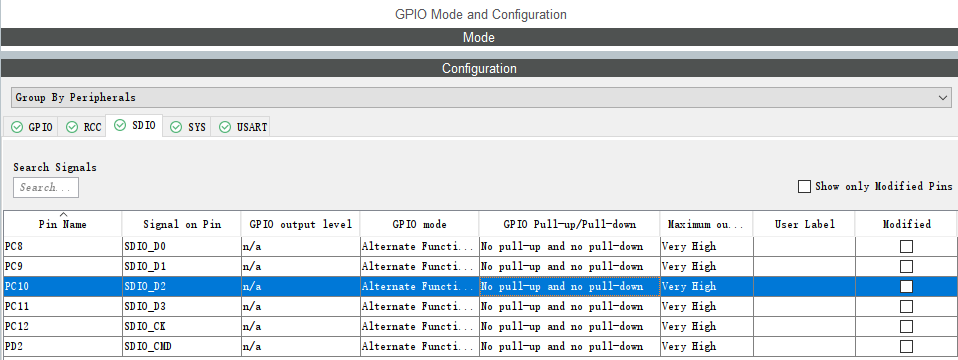Screen dimensions: 958x360
Task: Click GPIO mode cell for PC12
Action: [420, 326]
